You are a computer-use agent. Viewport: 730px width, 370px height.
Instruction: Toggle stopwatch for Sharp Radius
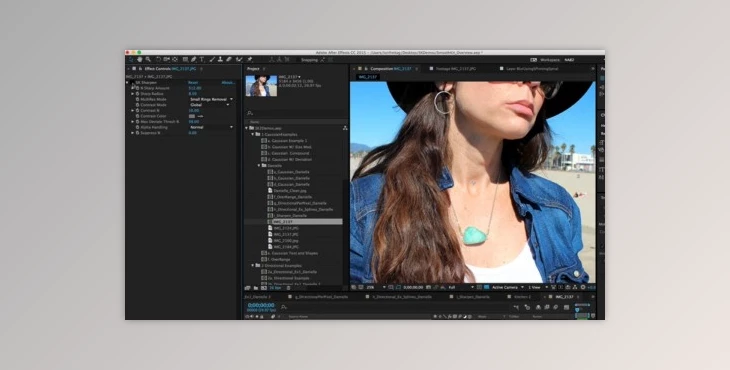(137, 94)
